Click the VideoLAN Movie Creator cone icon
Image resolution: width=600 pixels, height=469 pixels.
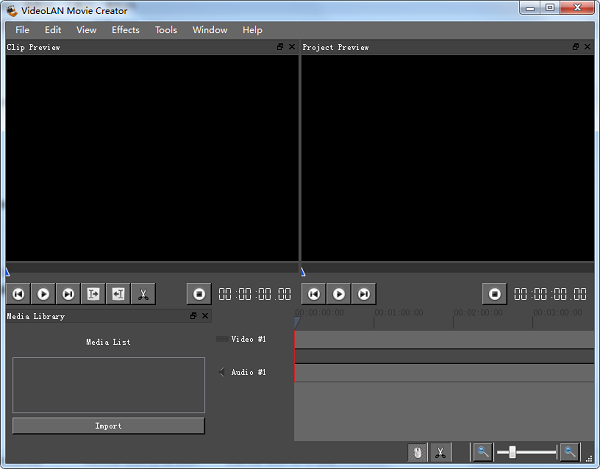click(x=12, y=11)
